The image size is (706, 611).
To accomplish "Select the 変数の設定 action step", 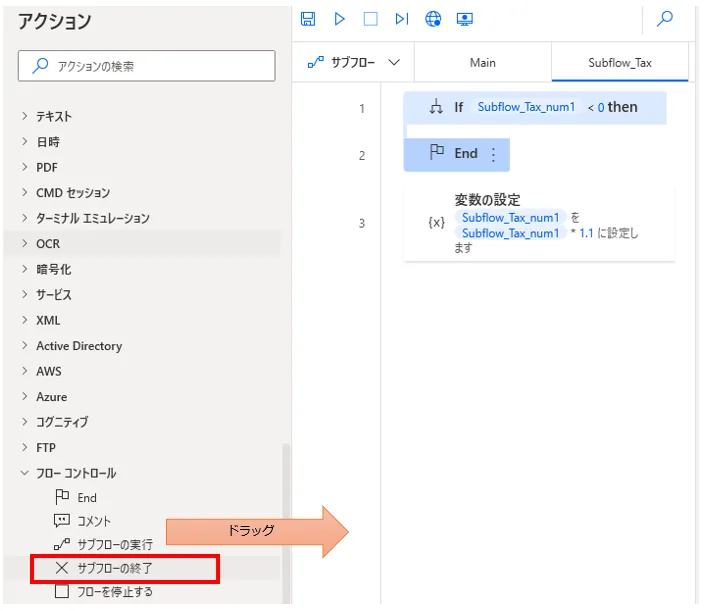I will point(538,223).
